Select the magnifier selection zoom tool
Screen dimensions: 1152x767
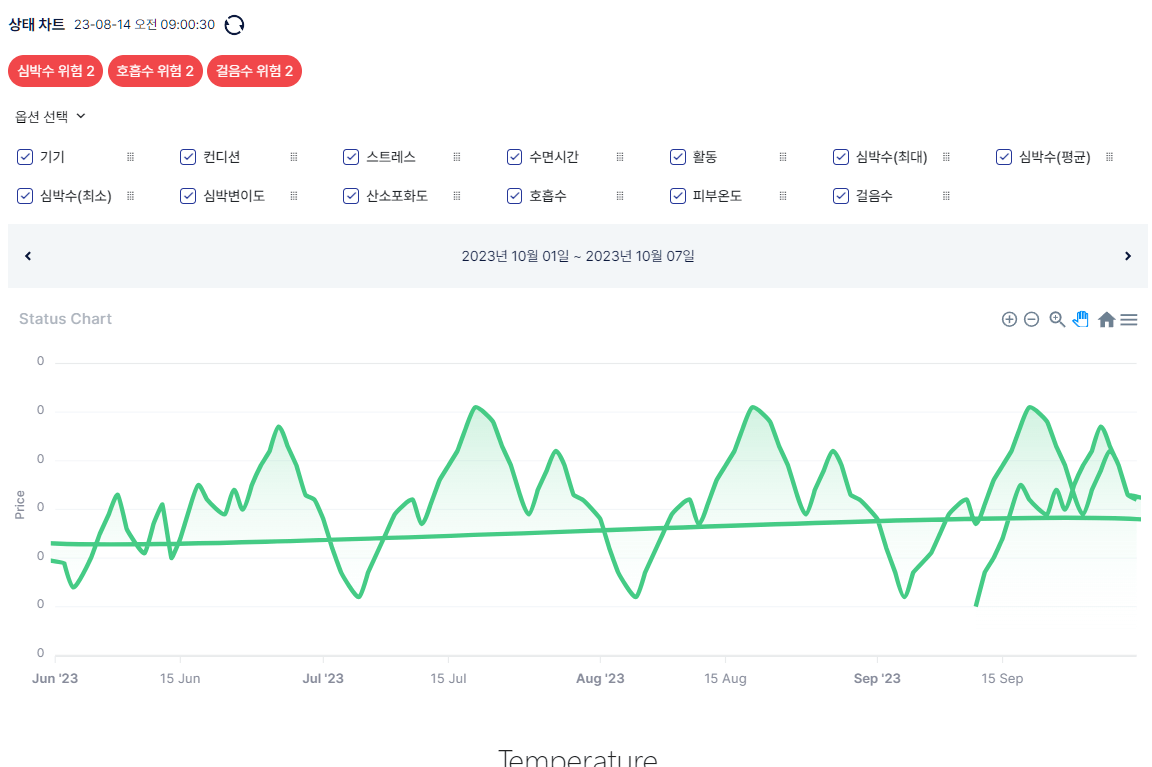coord(1057,319)
